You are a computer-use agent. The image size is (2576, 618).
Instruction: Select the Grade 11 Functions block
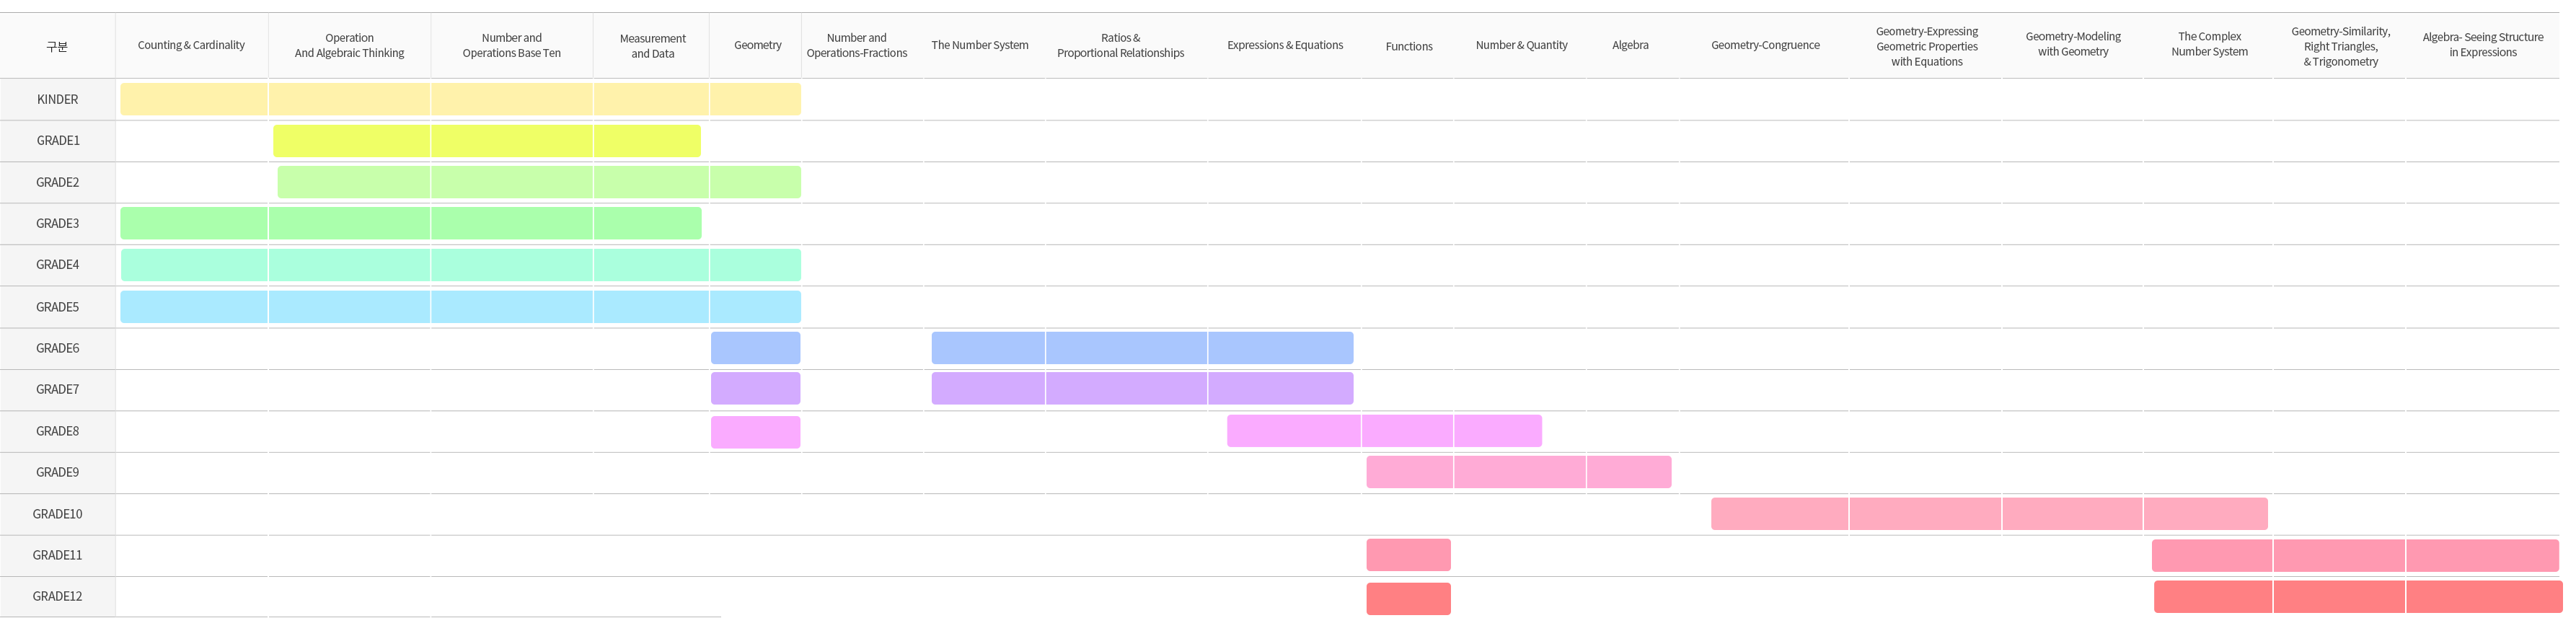[x=1408, y=555]
